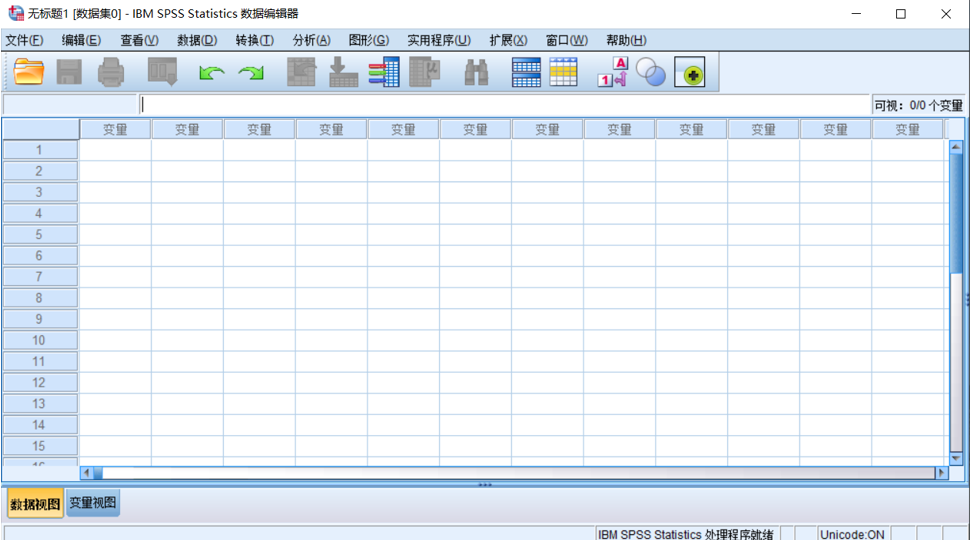Select row header 1
The width and height of the screenshot is (972, 540).
pyautogui.click(x=40, y=150)
